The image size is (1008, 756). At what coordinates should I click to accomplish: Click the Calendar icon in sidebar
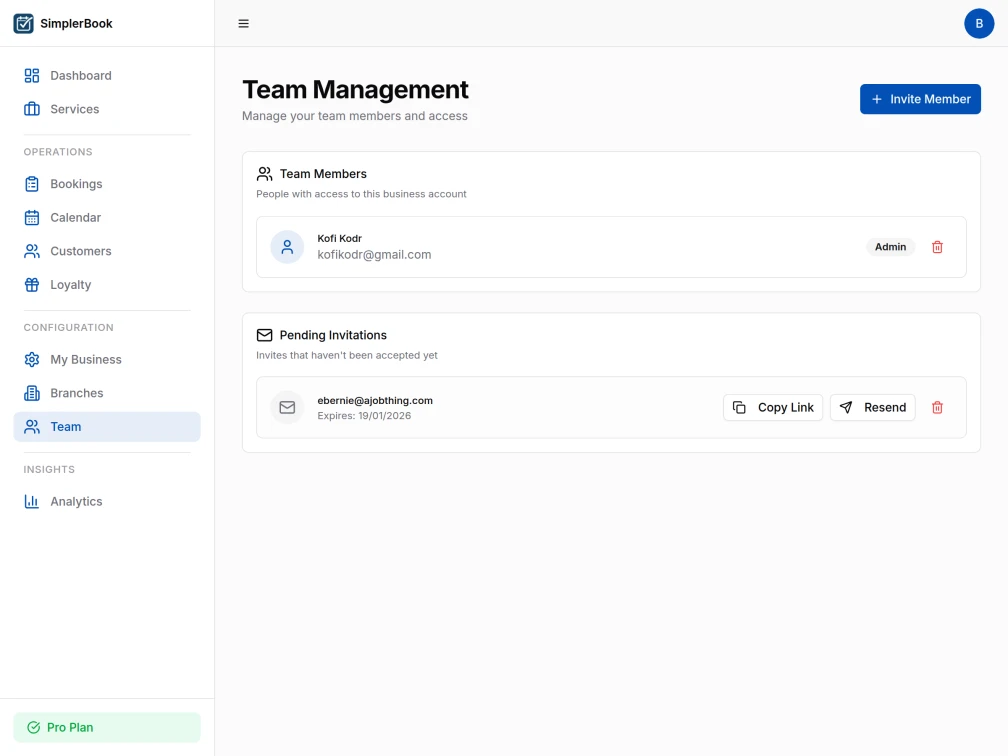point(32,218)
